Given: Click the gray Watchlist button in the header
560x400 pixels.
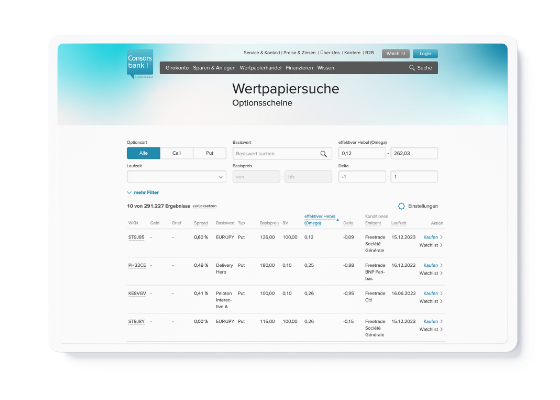Looking at the screenshot, I should (x=396, y=54).
